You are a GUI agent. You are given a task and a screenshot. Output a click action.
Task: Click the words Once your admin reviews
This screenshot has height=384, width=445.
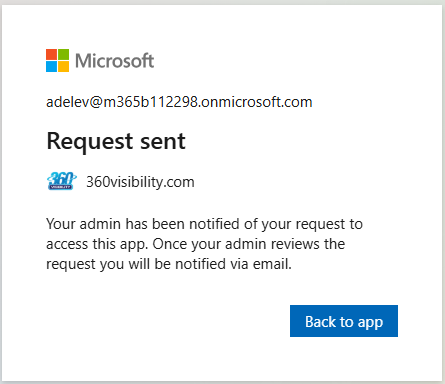[x=236, y=244]
